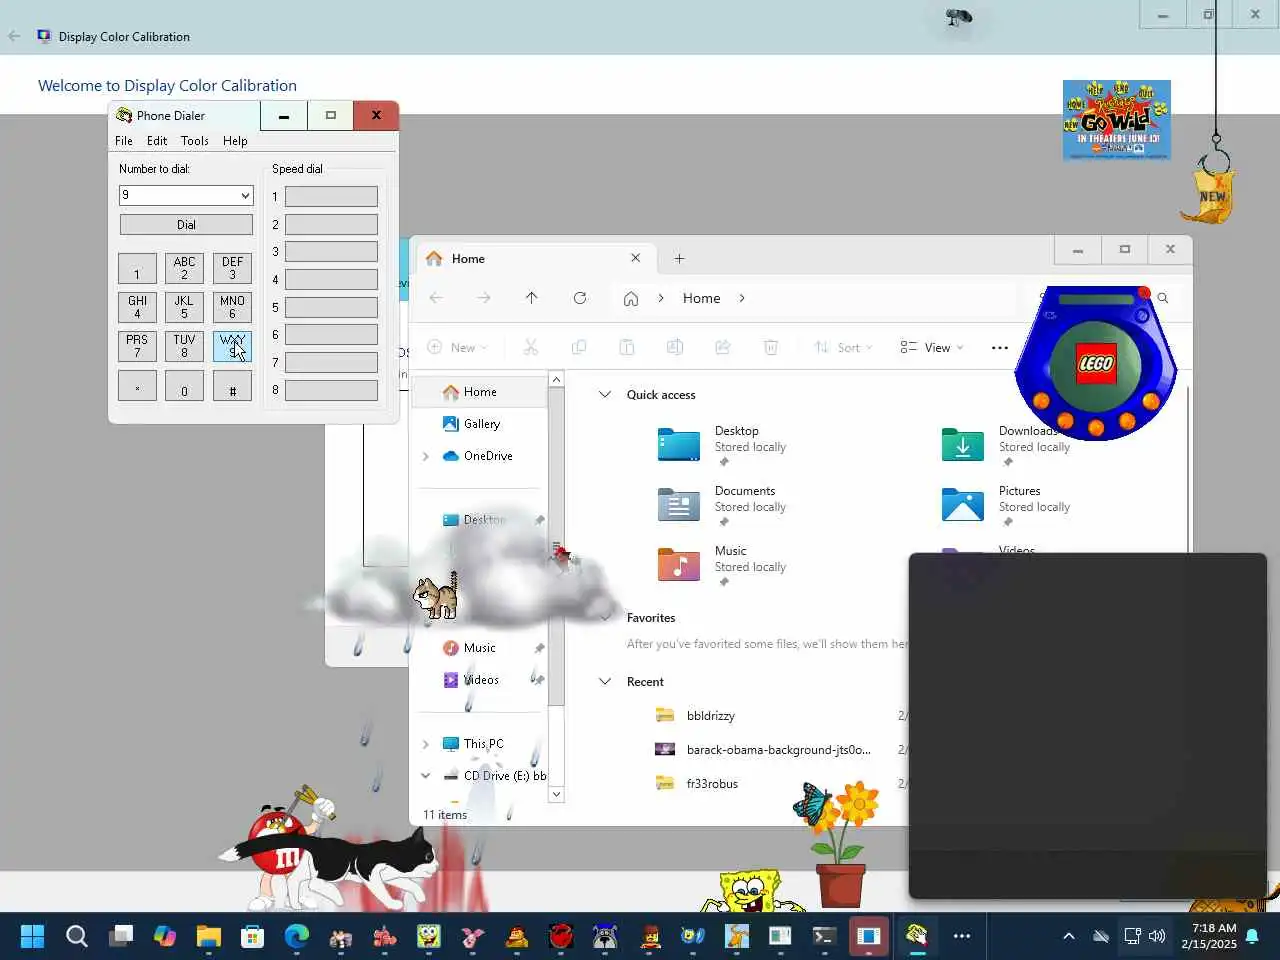Click the Copy icon in Explorer toolbar
Image resolution: width=1280 pixels, height=960 pixels.
(579, 347)
